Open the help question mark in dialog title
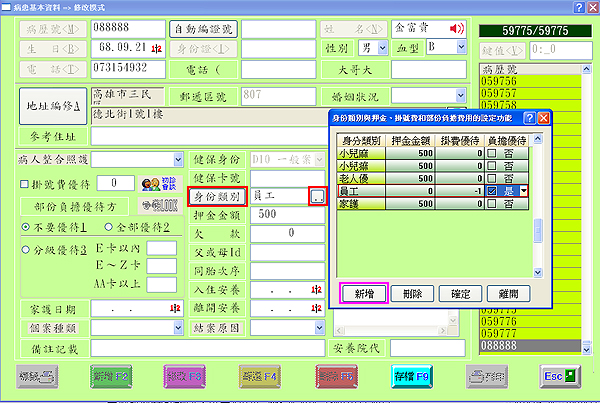The height and width of the screenshot is (403, 600). pos(530,118)
